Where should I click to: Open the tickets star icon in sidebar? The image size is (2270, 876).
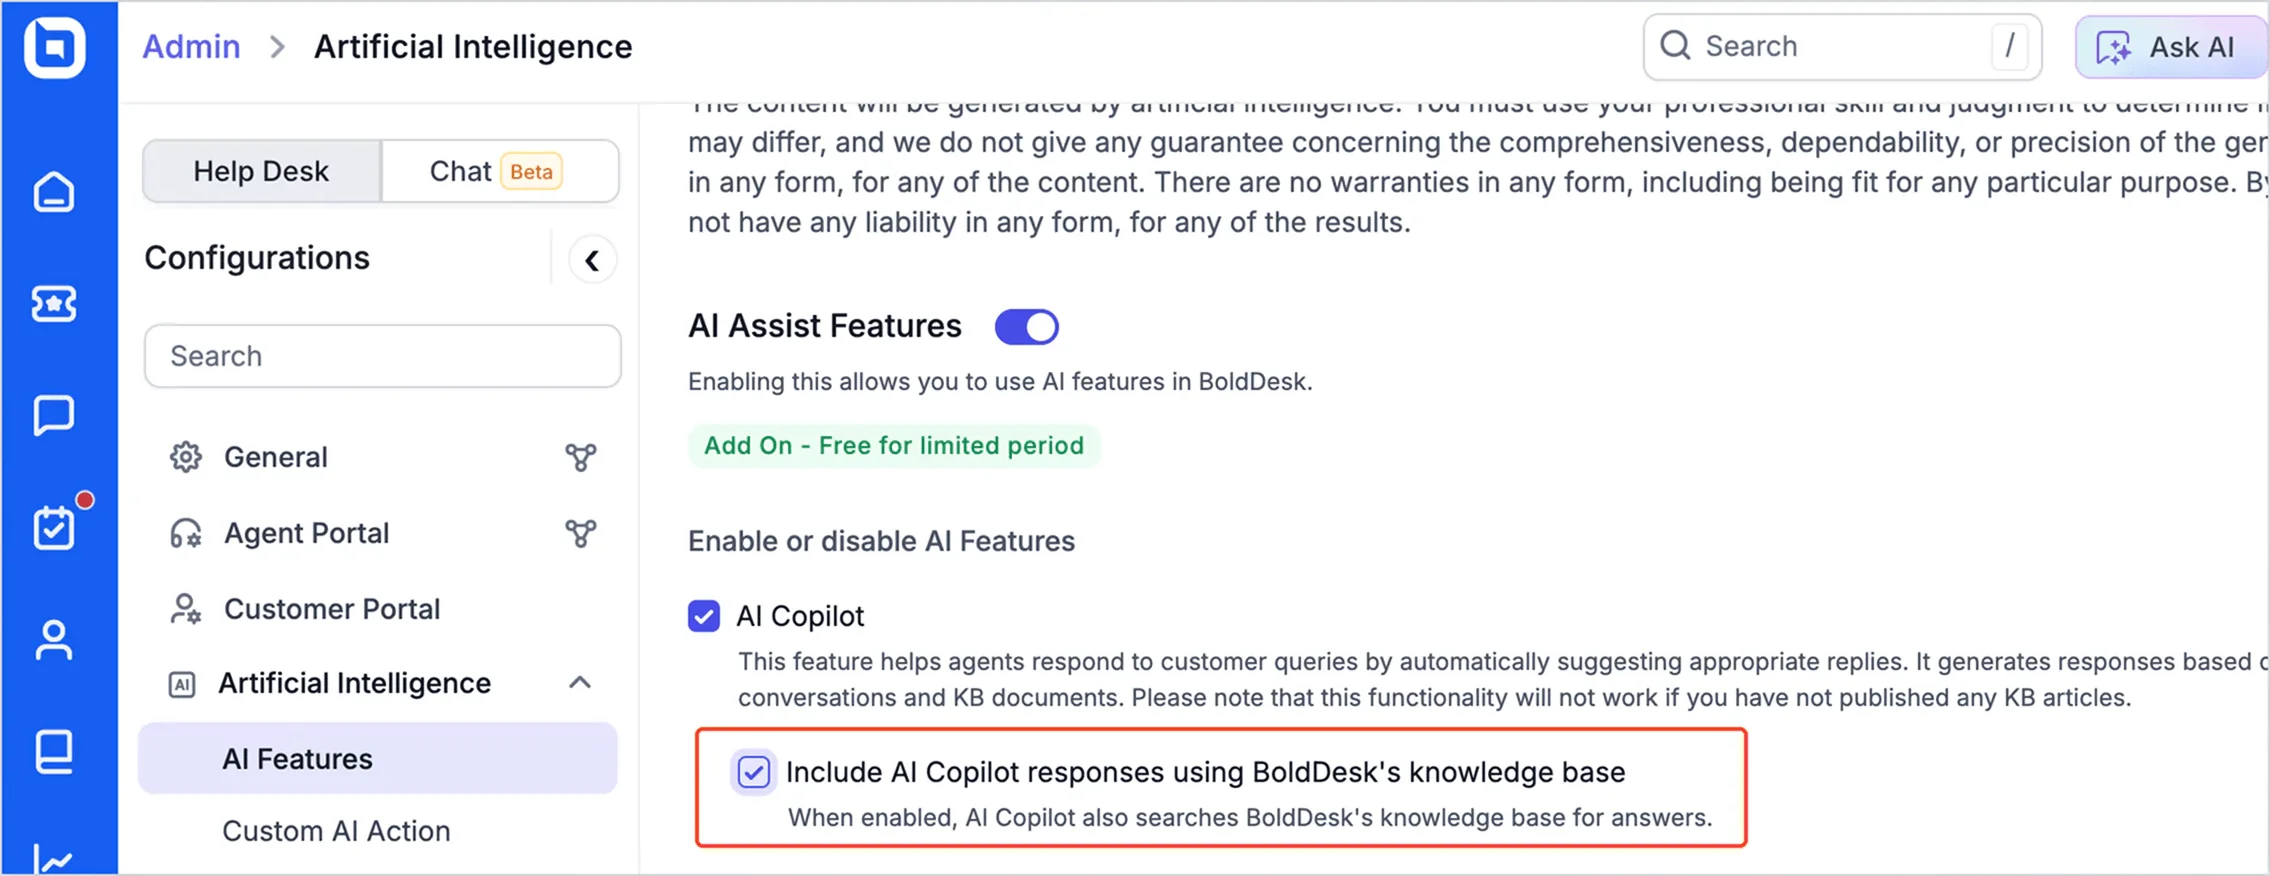54,304
